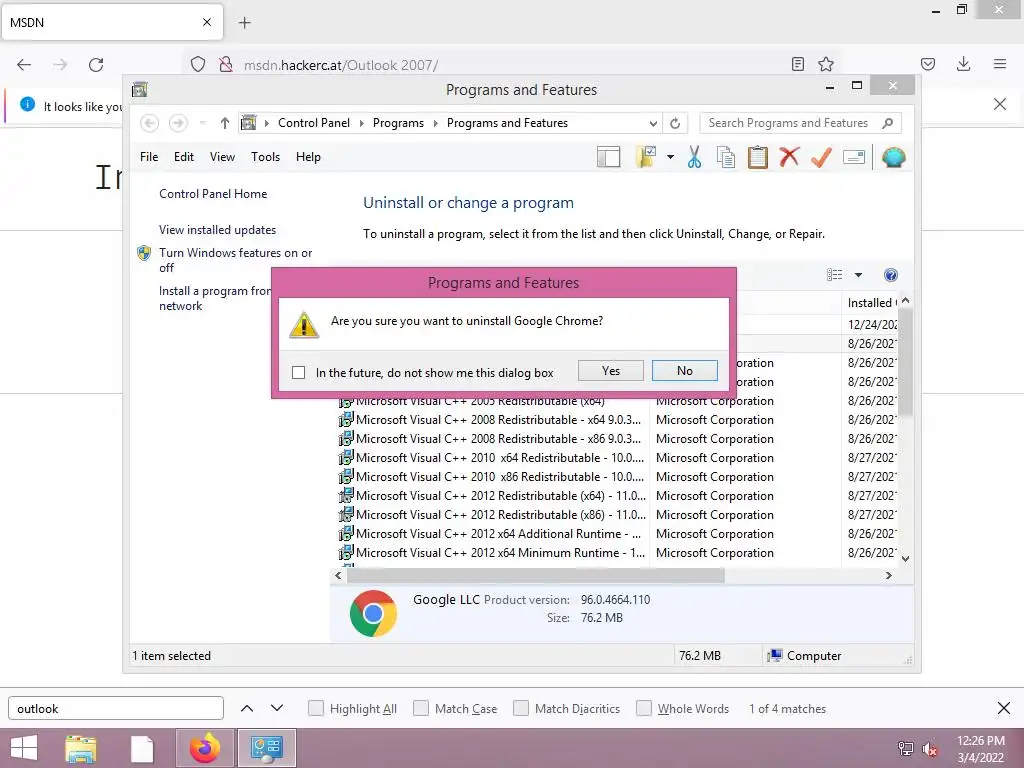Go back in Firefox browser
1024x768 pixels.
pyautogui.click(x=24, y=65)
